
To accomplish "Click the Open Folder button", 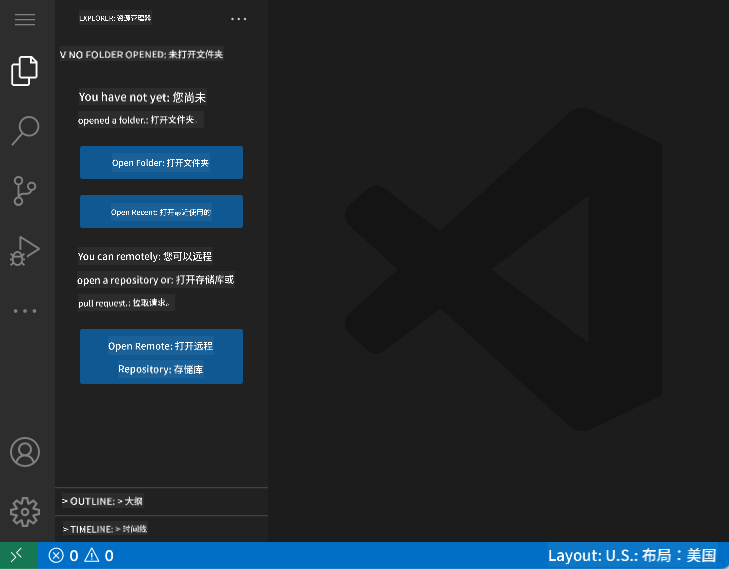I will (x=161, y=163).
